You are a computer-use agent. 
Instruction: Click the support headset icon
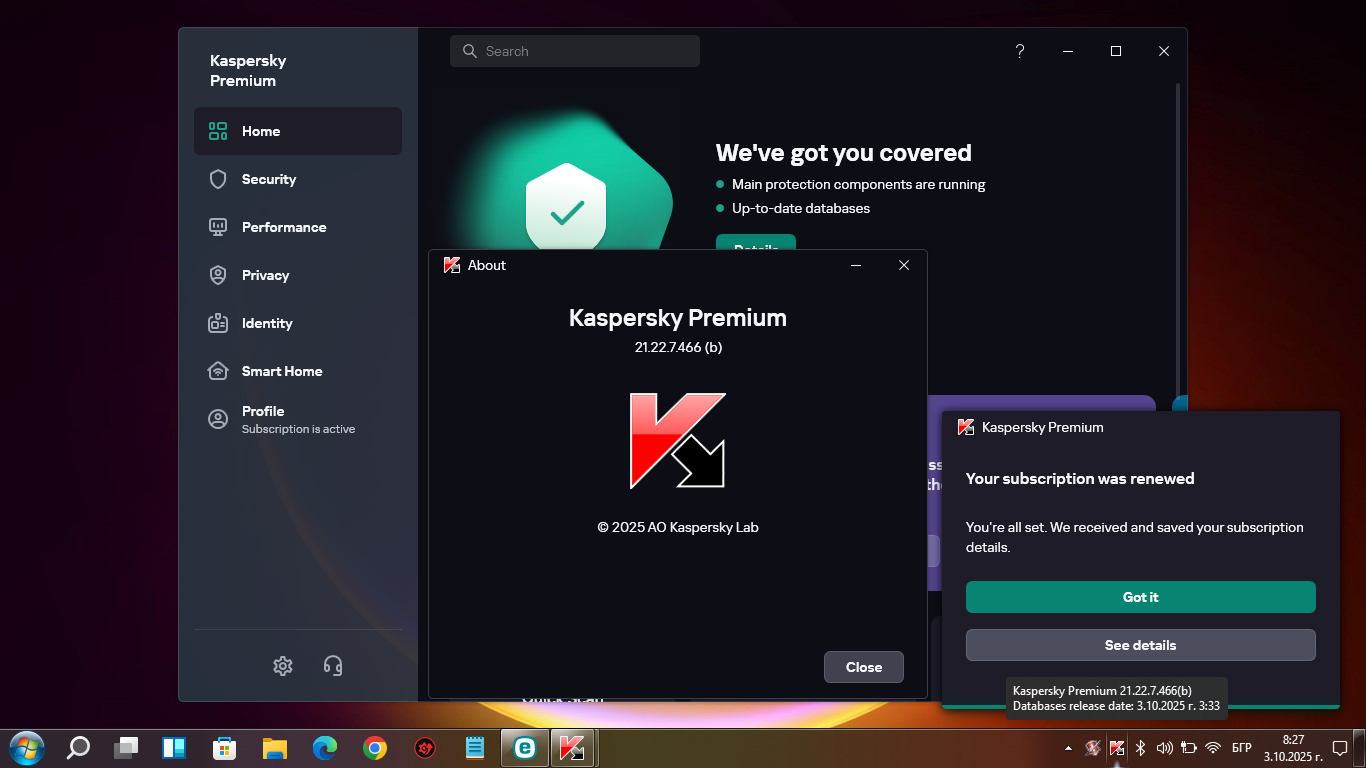(x=333, y=666)
